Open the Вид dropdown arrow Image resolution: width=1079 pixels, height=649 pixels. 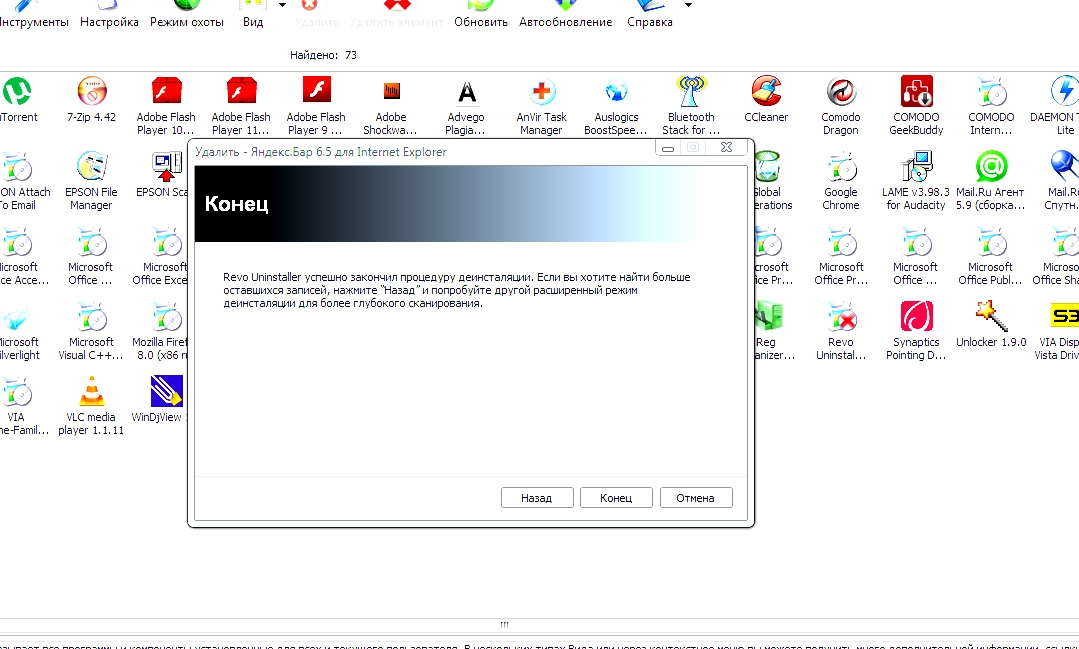point(282,6)
